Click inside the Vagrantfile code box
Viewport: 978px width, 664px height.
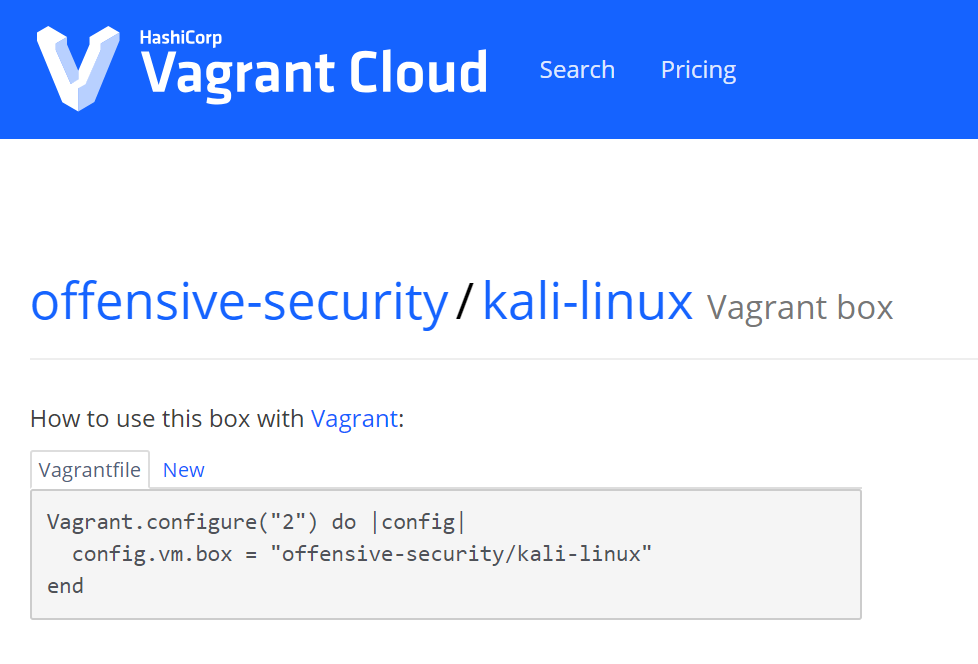(x=445, y=553)
